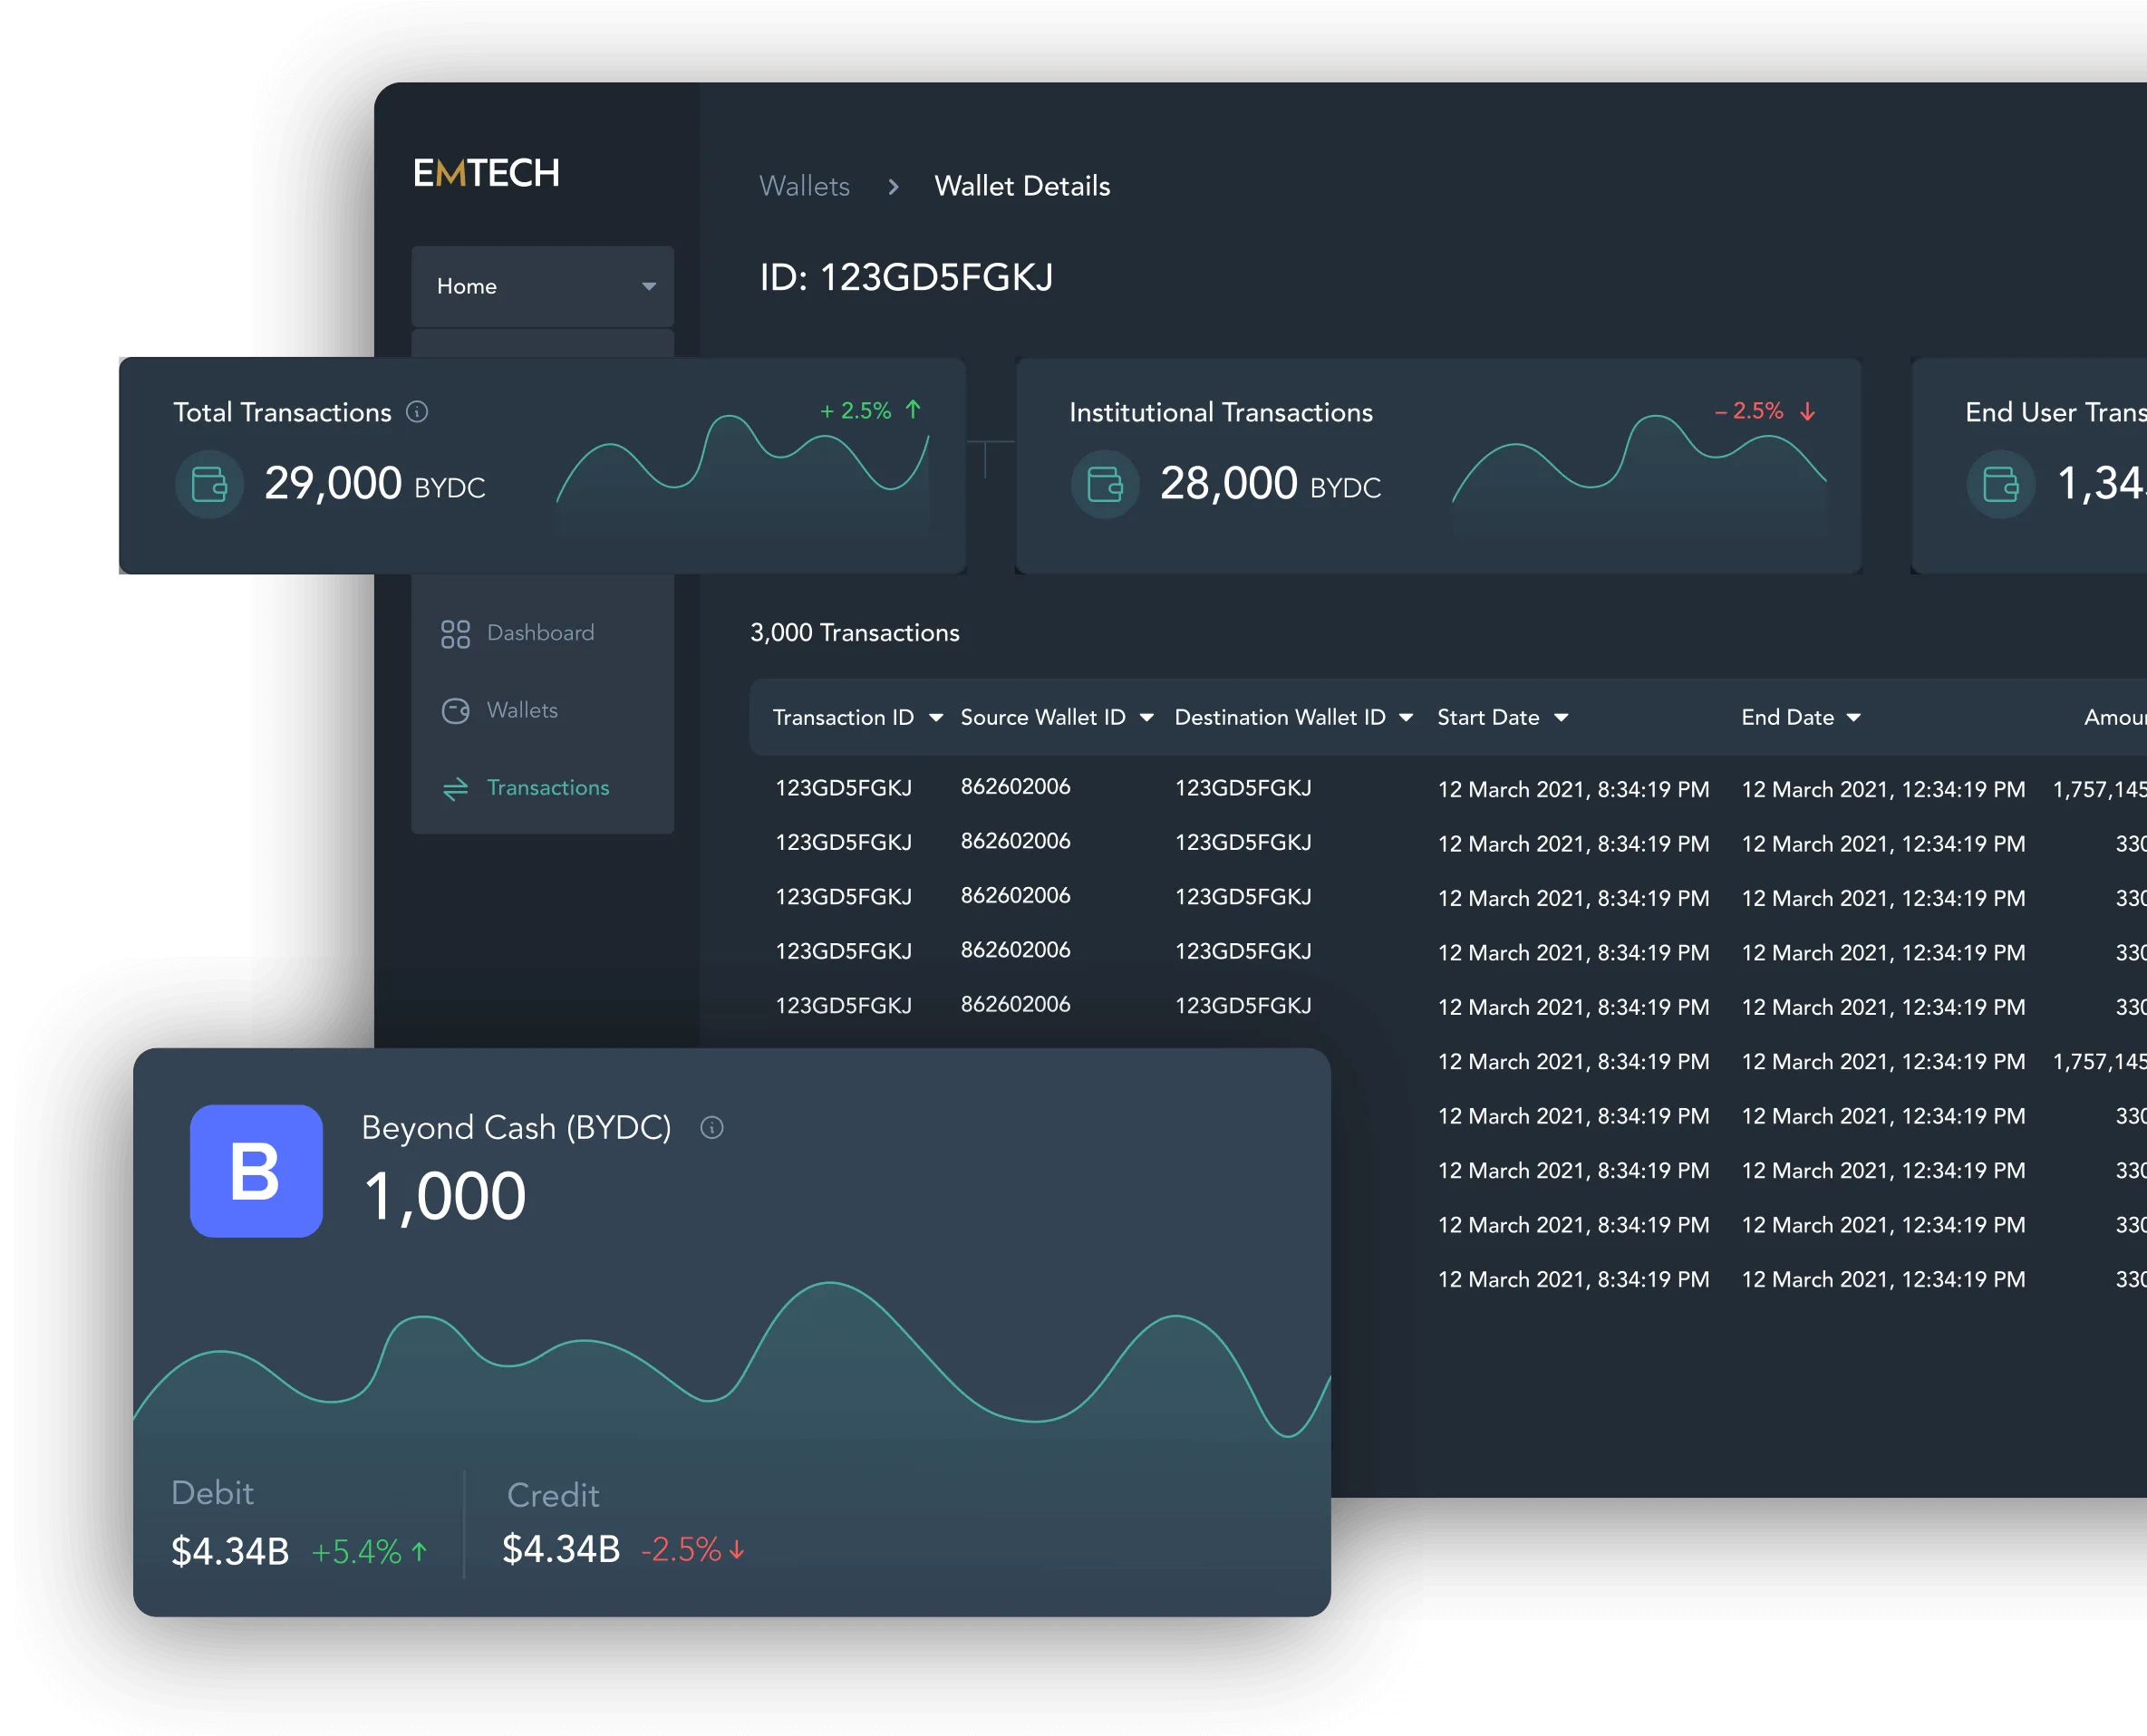Open Source Wallet ID column dropdown arrow
Viewport: 2147px width, 1736px height.
[x=1147, y=718]
